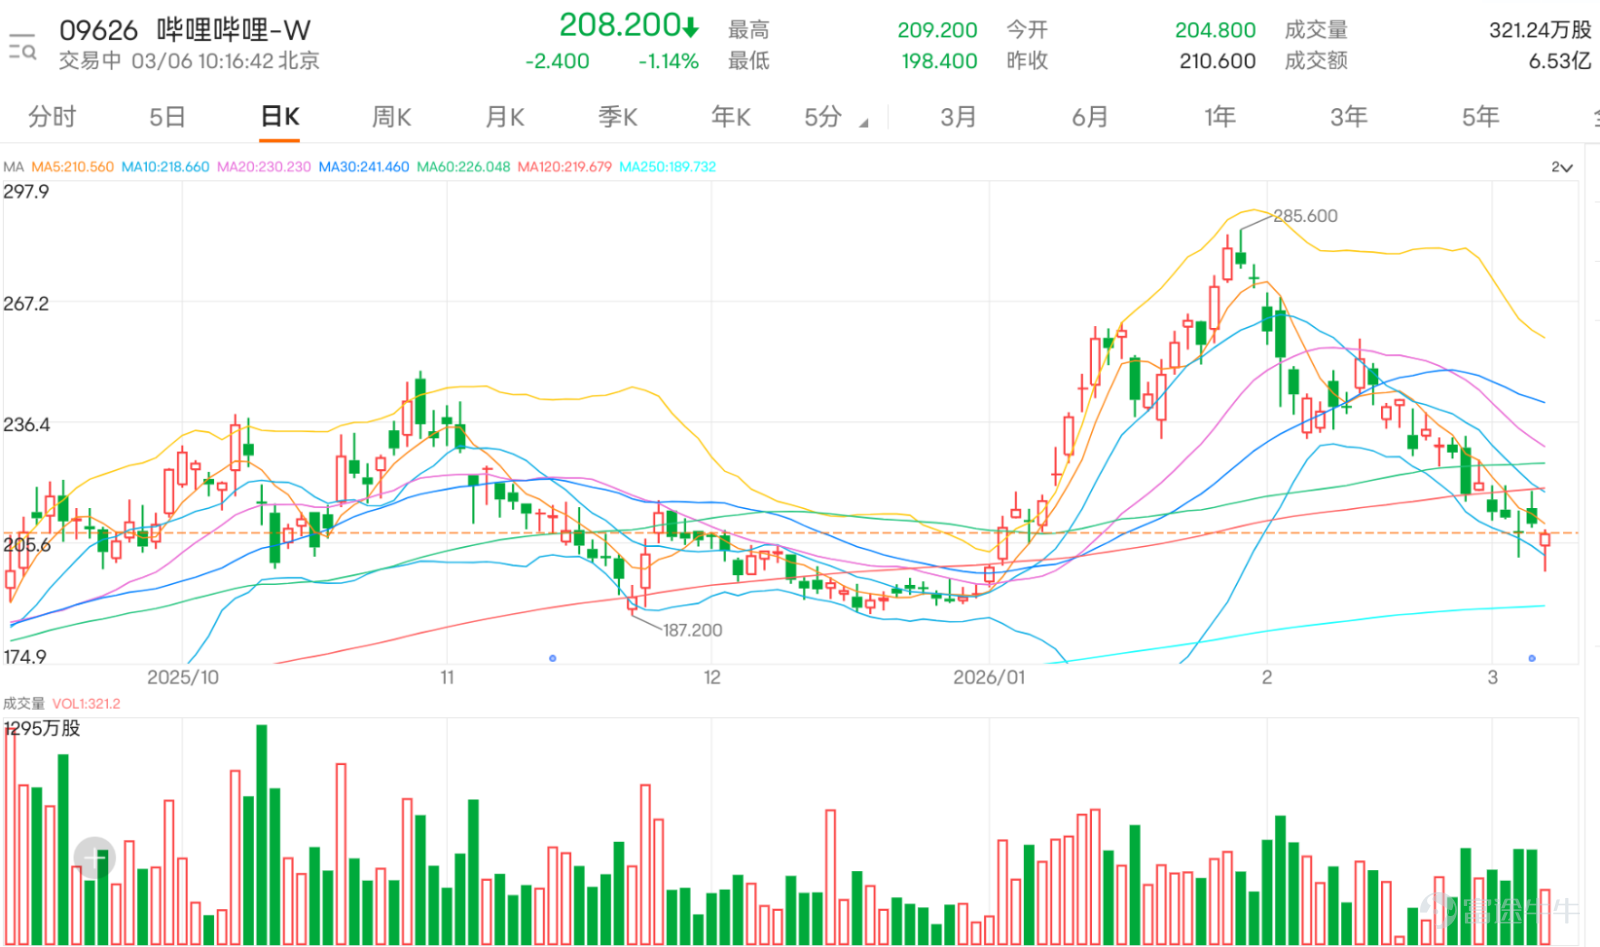Click the MA5:210.560 indicator label
Viewport: 1600px width, 947px height.
pos(73,167)
